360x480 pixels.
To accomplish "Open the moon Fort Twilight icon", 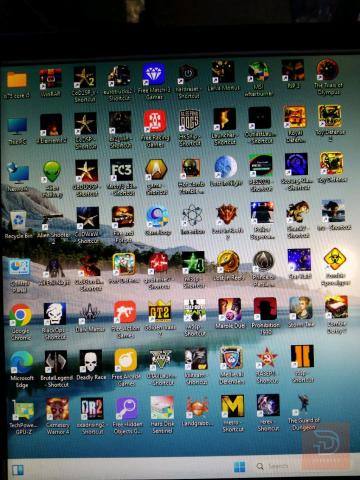I will pyautogui.click(x=225, y=166).
